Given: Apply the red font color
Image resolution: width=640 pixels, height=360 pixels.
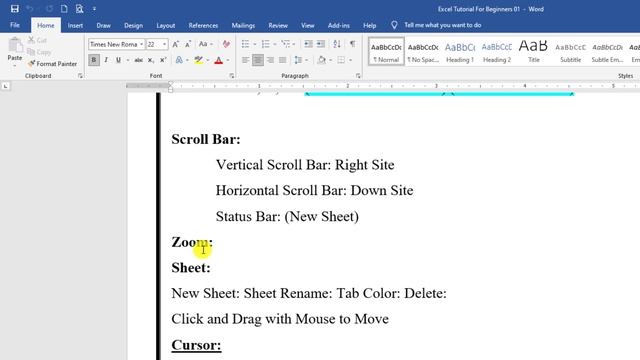Looking at the screenshot, I should 219,60.
